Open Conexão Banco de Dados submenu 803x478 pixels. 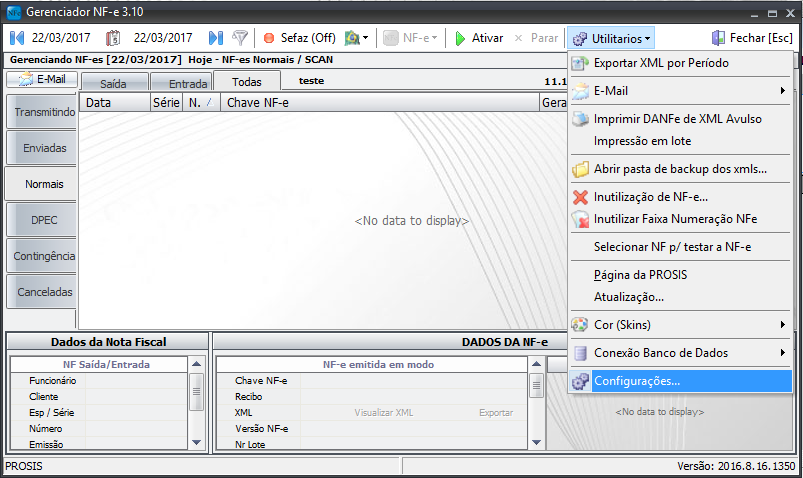coord(681,352)
